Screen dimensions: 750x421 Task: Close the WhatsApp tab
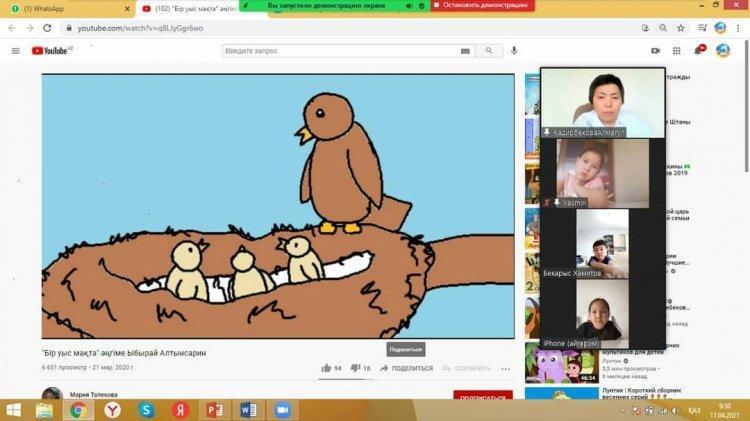tap(127, 9)
